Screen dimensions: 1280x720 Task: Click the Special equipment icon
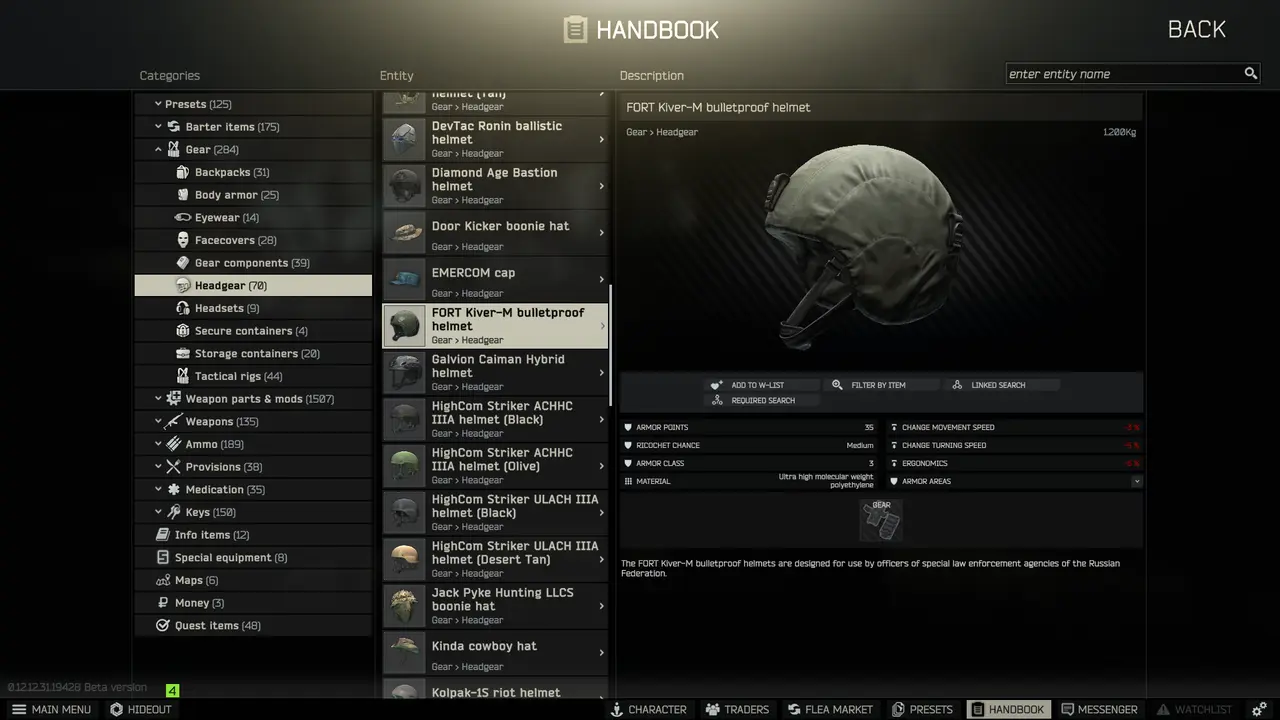pyautogui.click(x=163, y=558)
